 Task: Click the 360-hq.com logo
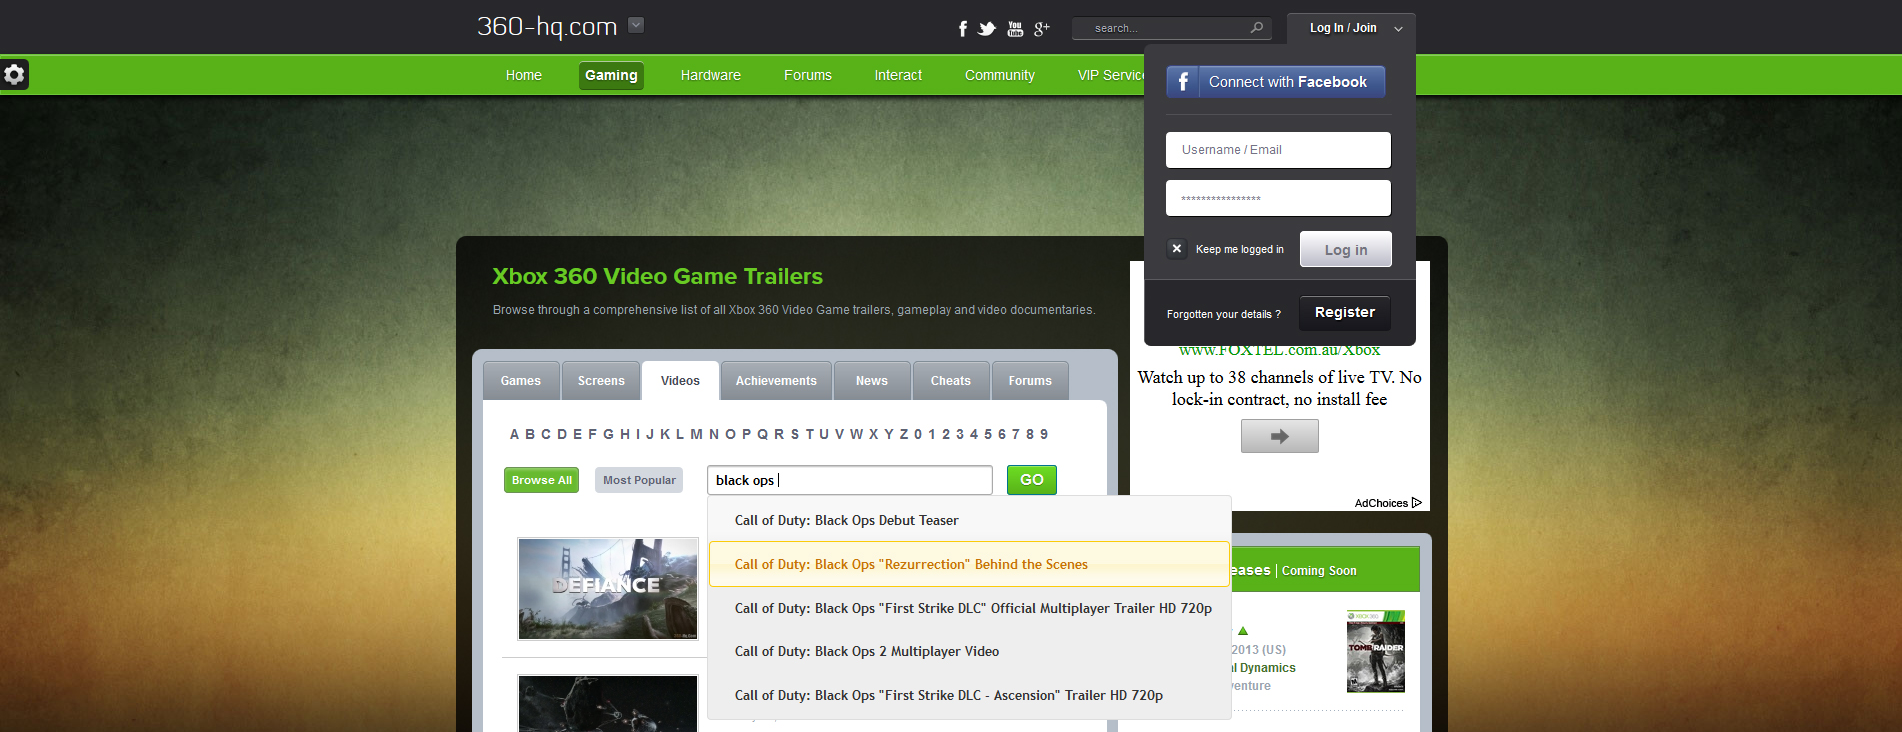point(547,27)
